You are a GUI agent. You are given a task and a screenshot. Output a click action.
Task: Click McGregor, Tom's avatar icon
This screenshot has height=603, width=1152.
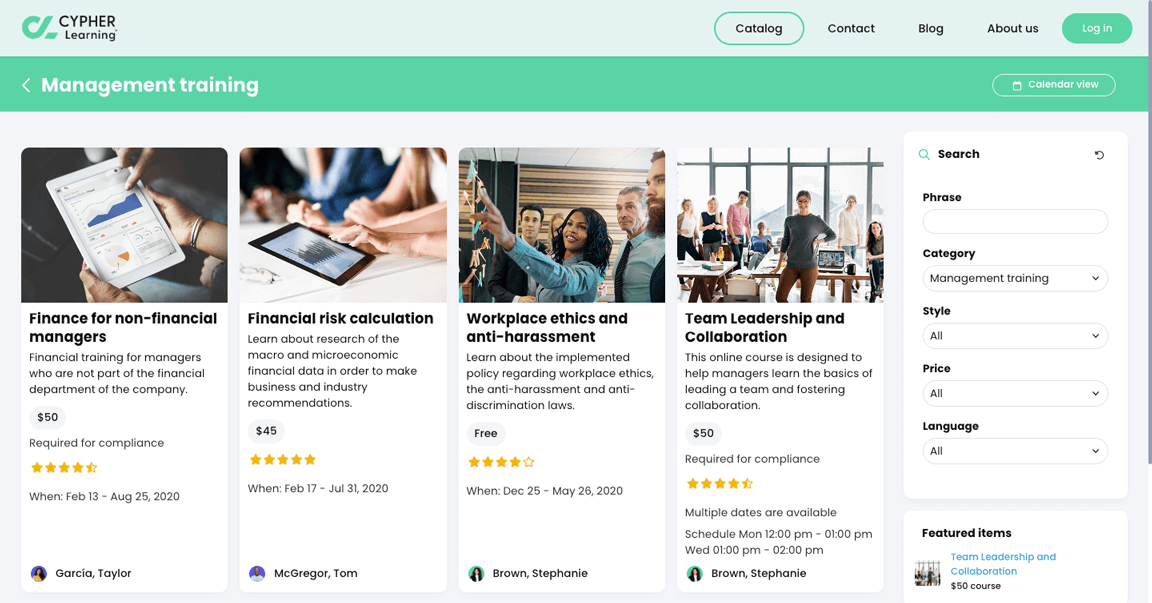(257, 573)
